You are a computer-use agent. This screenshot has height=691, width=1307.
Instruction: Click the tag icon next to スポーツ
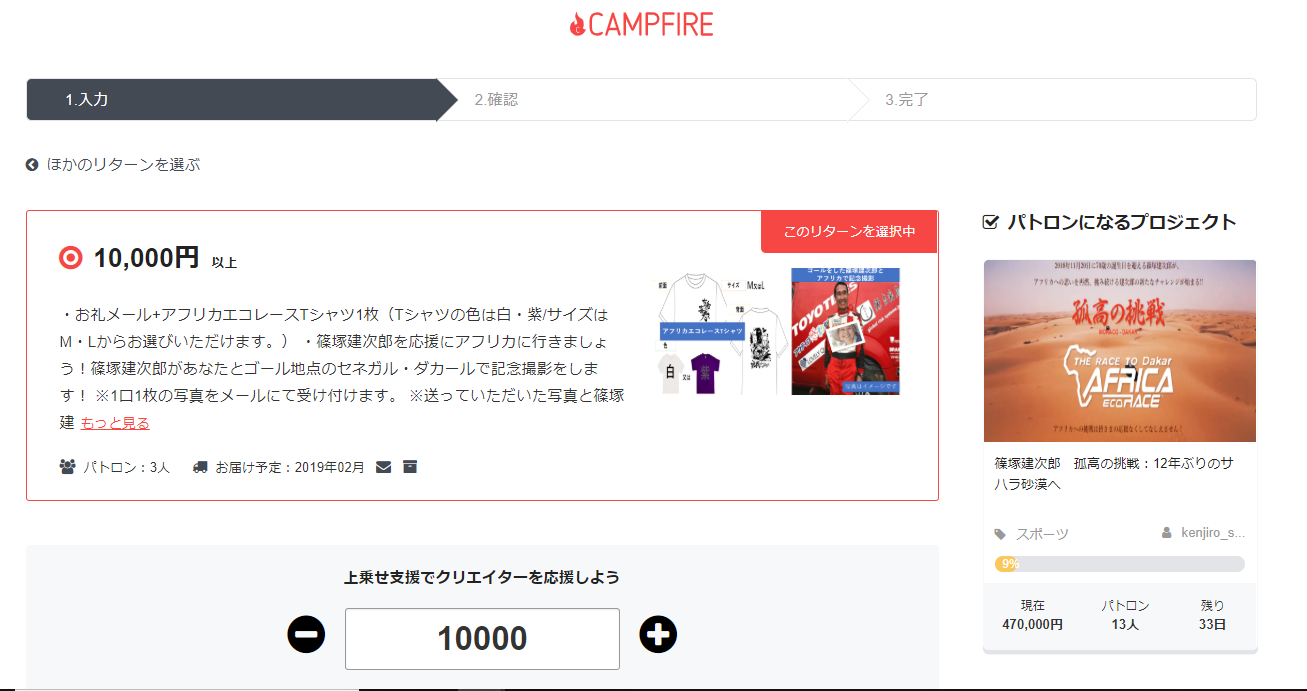tap(1001, 534)
